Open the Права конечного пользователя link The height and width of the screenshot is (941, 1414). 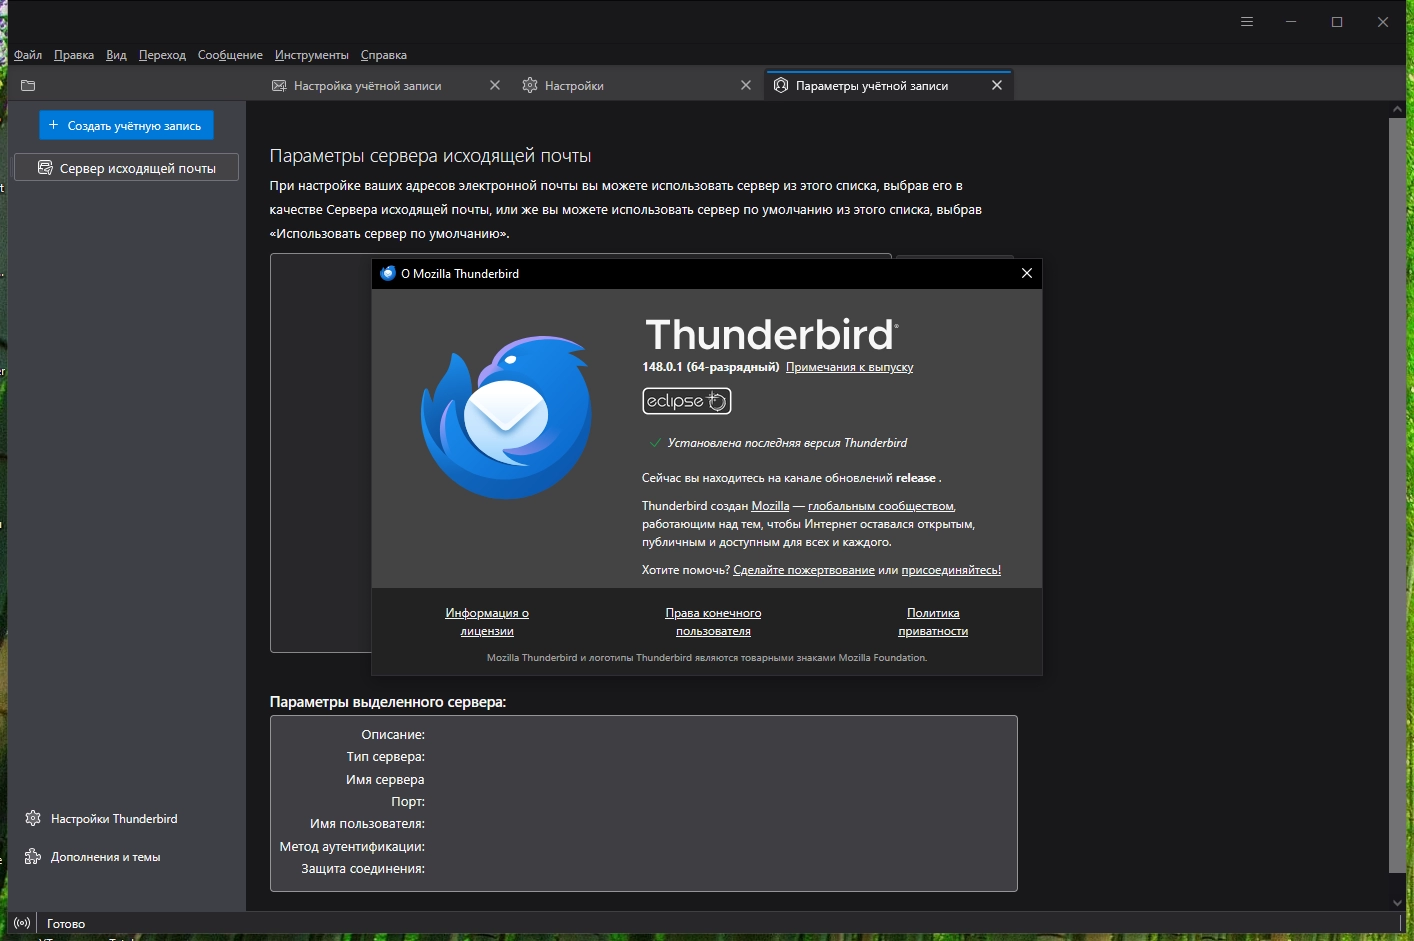click(713, 622)
